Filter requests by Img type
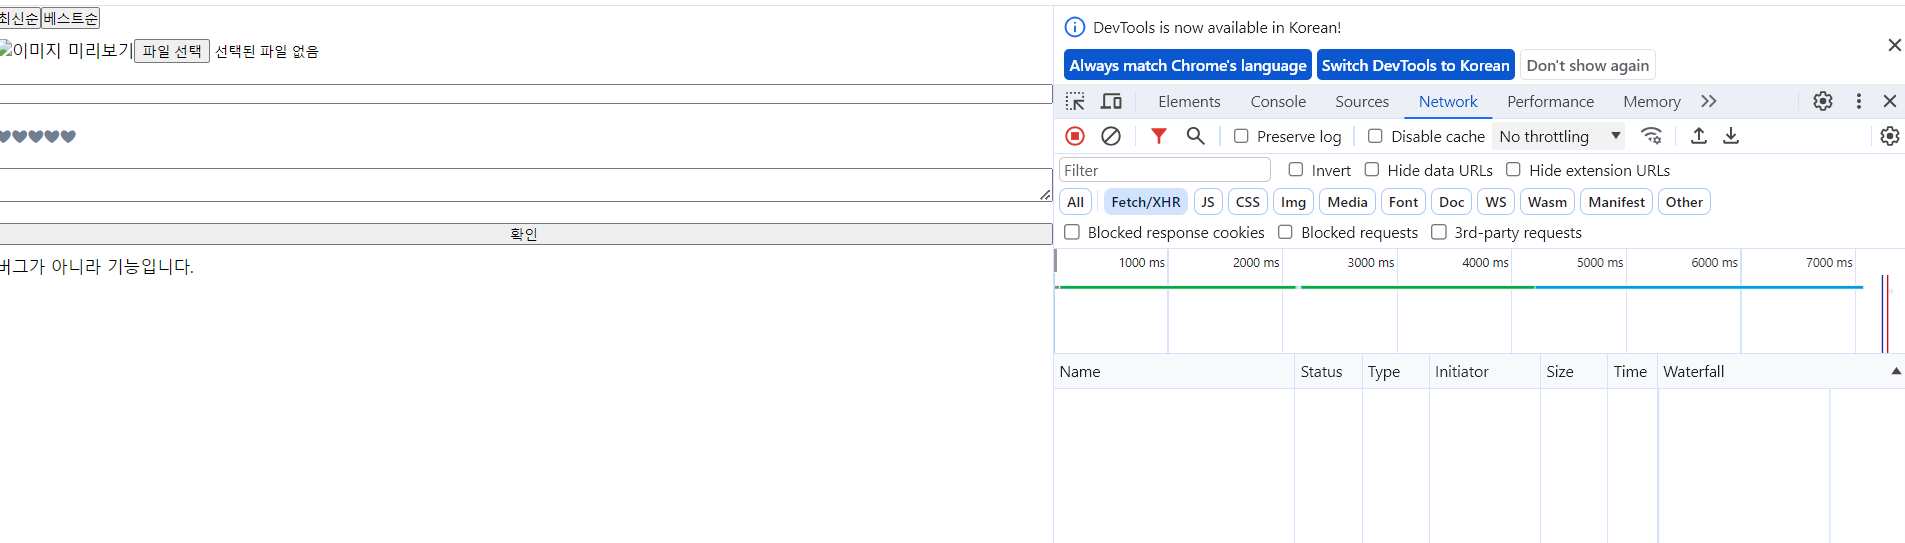This screenshot has width=1905, height=543. coord(1293,202)
